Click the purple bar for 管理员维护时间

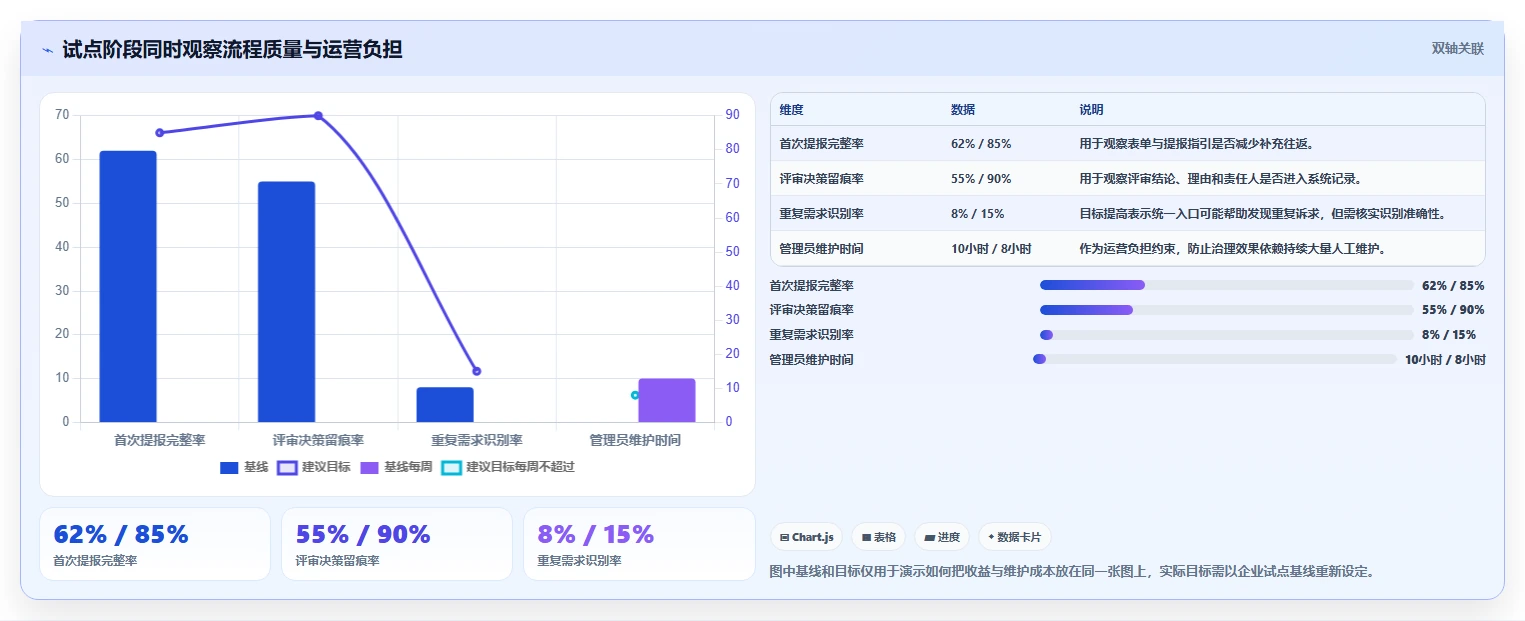coord(666,400)
